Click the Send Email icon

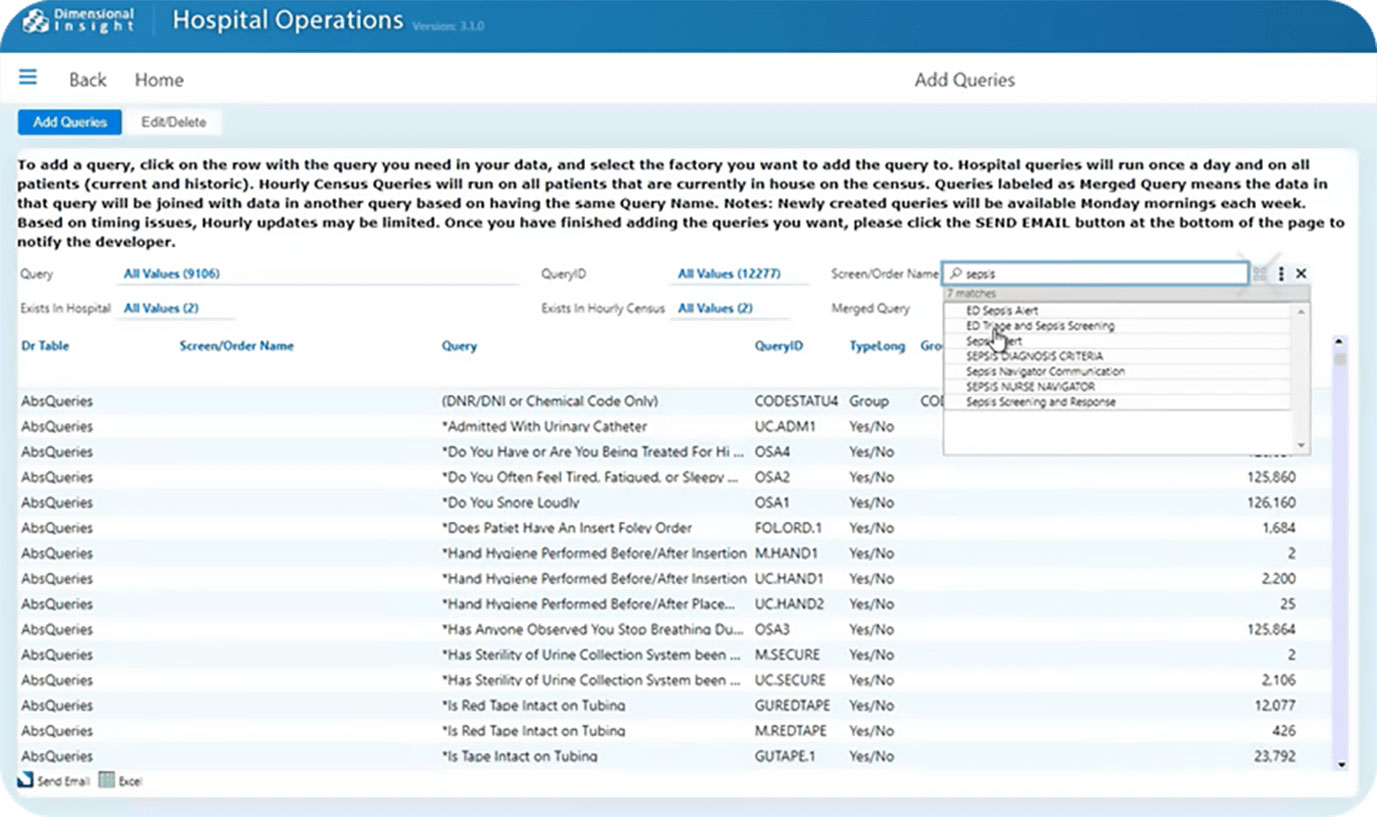coord(27,780)
